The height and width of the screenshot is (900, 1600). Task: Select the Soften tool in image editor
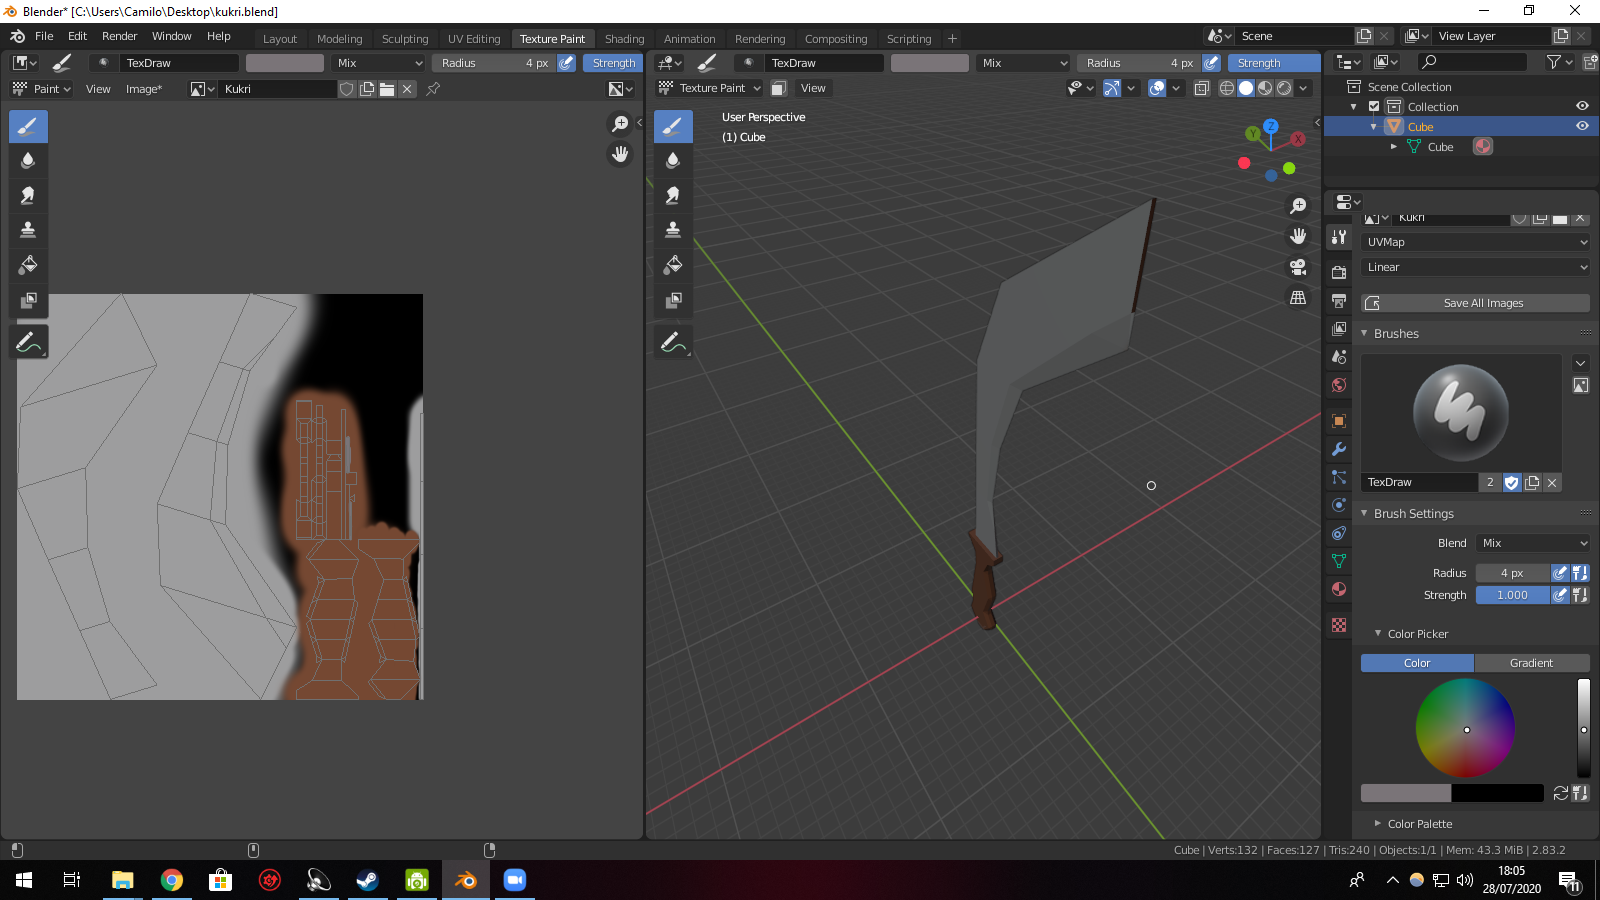28,160
